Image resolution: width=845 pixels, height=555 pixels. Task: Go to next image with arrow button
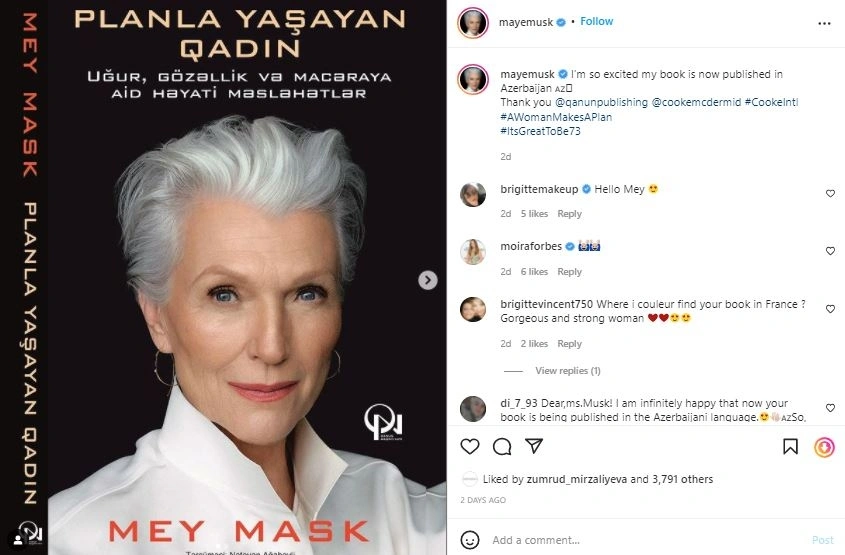pyautogui.click(x=427, y=281)
